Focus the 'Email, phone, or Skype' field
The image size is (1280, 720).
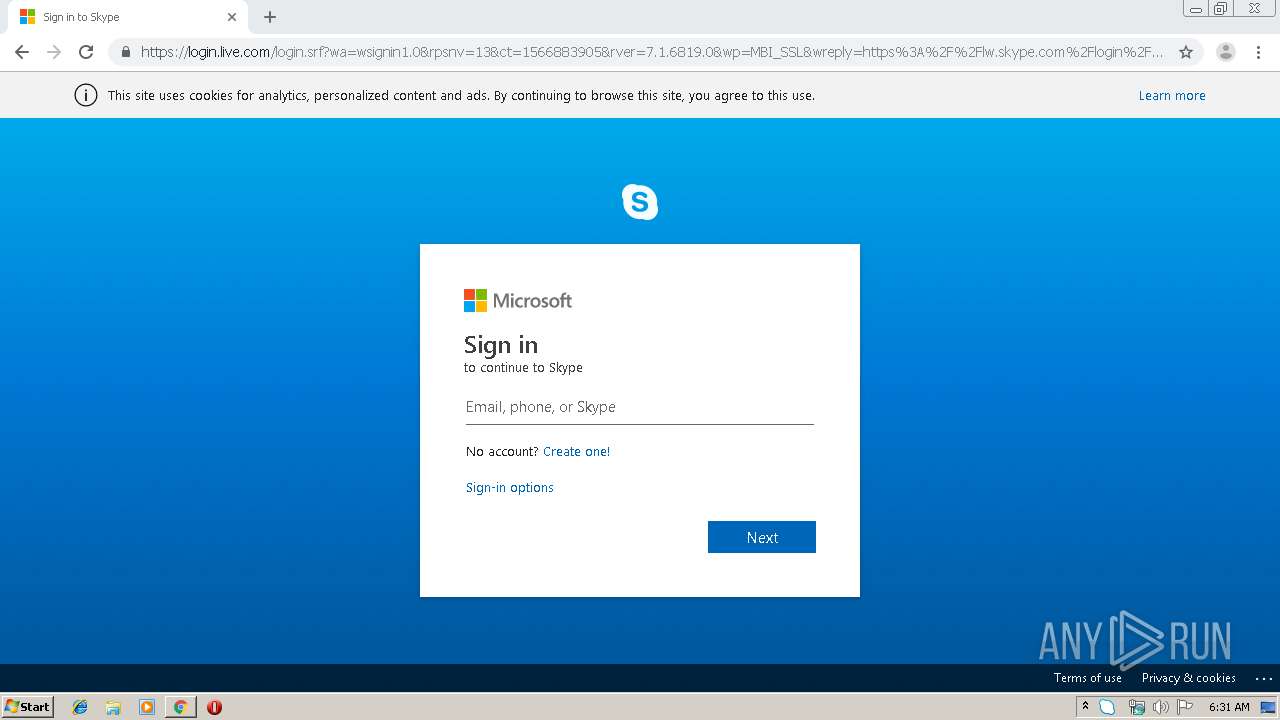coord(640,407)
